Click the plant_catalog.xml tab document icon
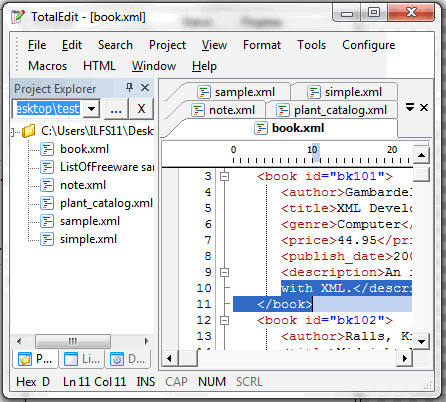The height and width of the screenshot is (402, 446). tap(283, 110)
